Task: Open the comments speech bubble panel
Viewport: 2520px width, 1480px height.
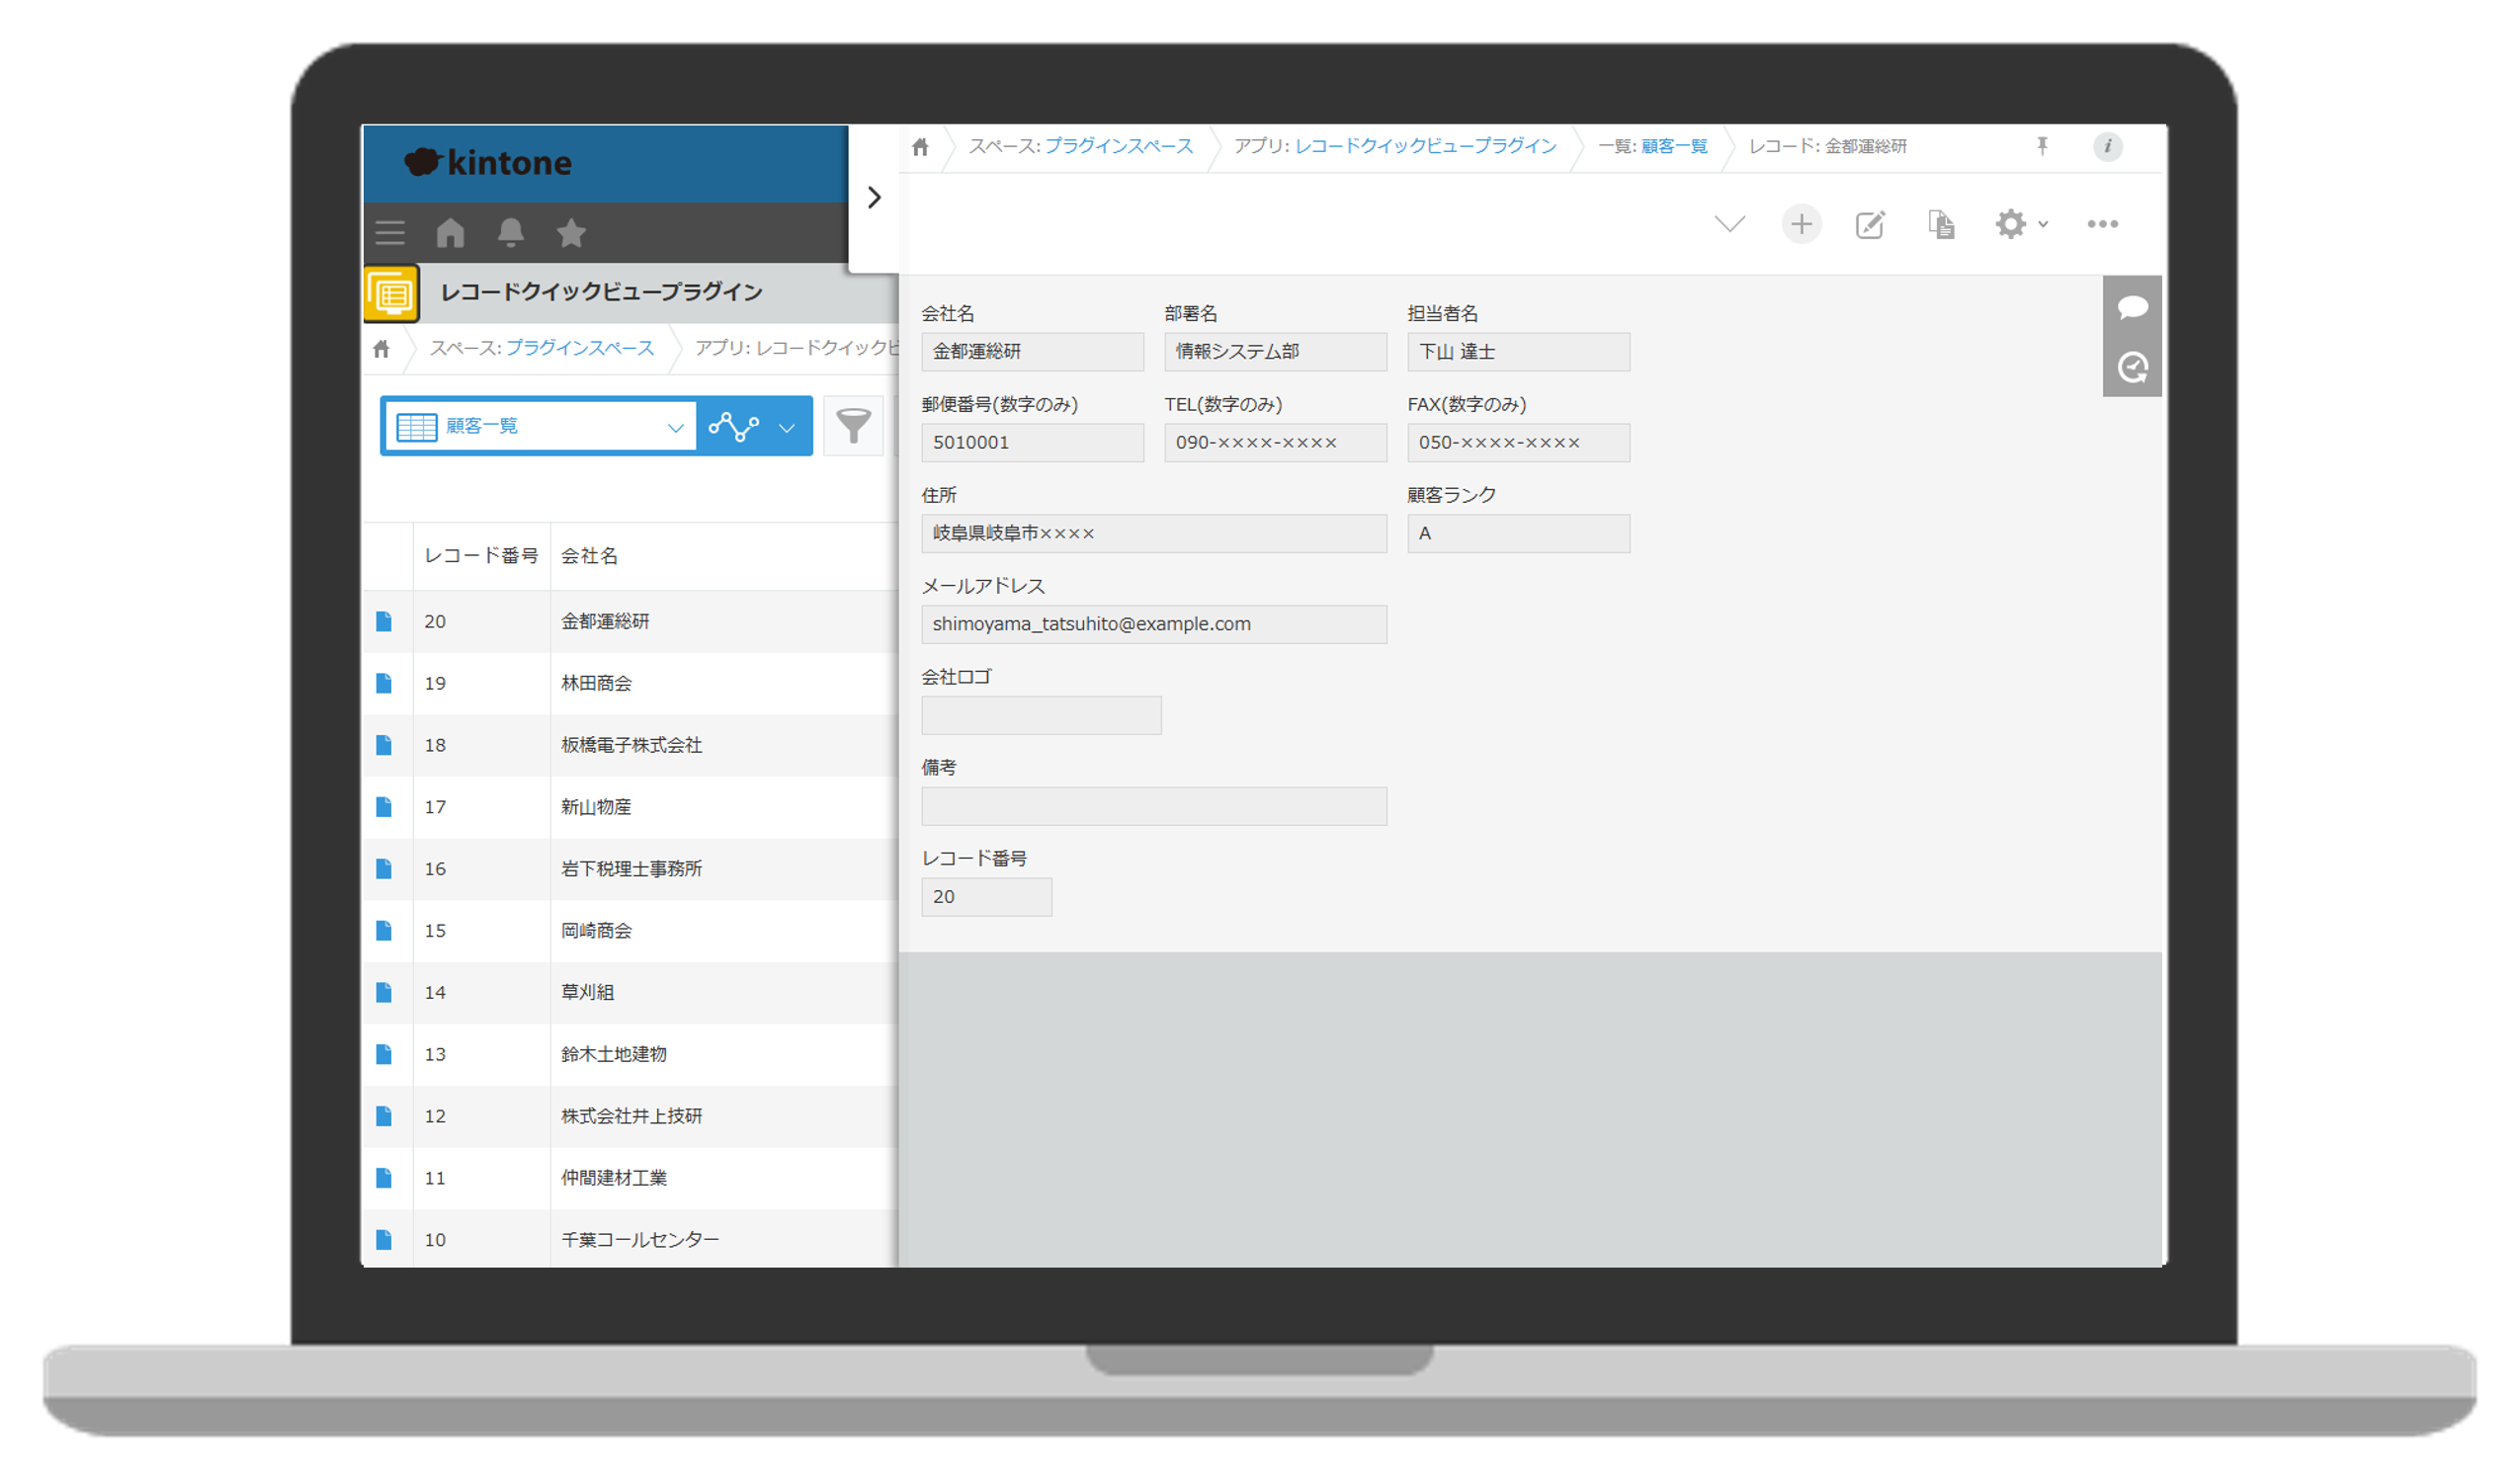Action: [x=2132, y=307]
